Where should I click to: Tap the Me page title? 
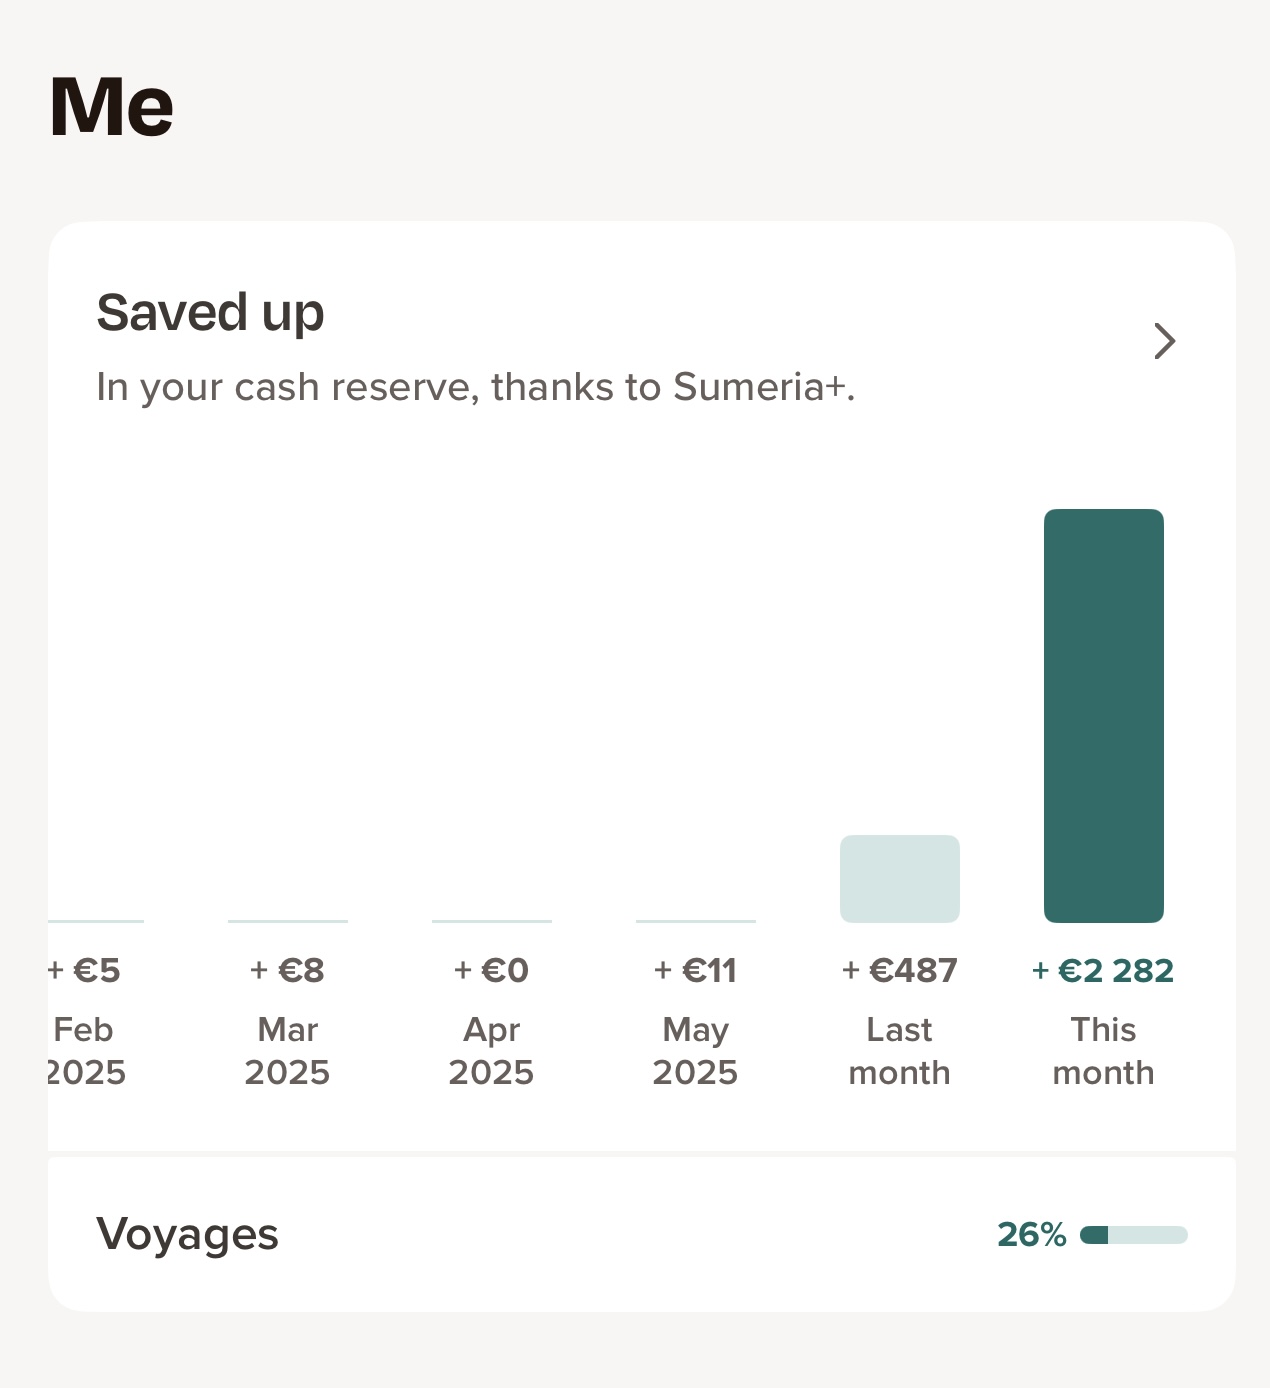tap(112, 106)
